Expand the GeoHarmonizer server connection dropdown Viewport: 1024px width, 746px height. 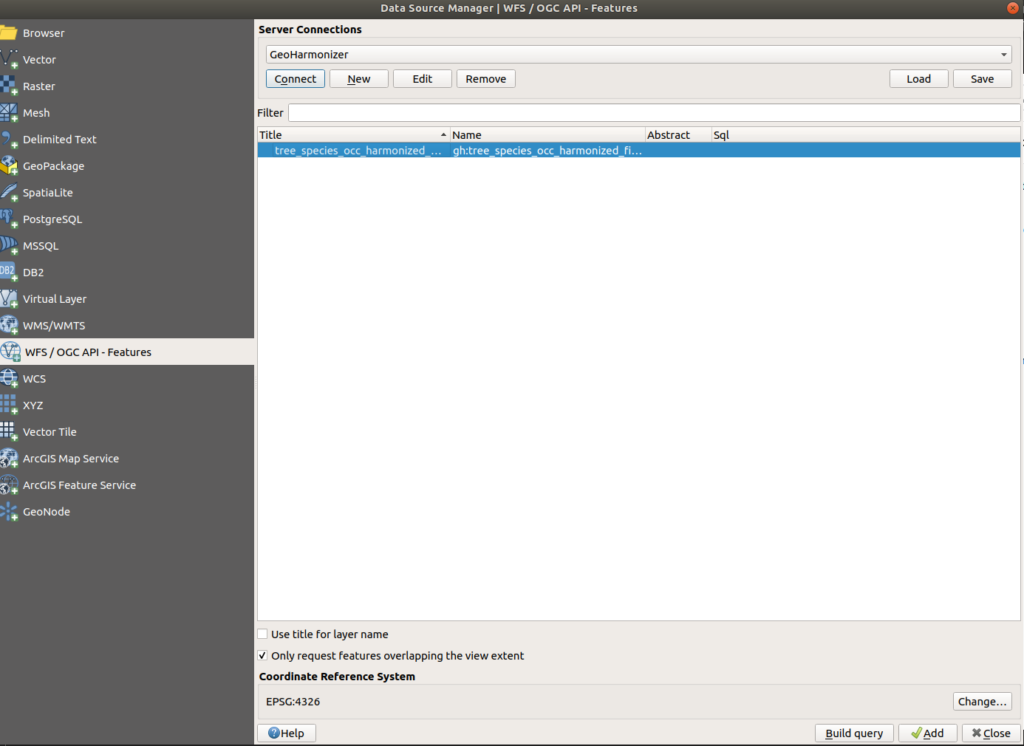(x=638, y=54)
